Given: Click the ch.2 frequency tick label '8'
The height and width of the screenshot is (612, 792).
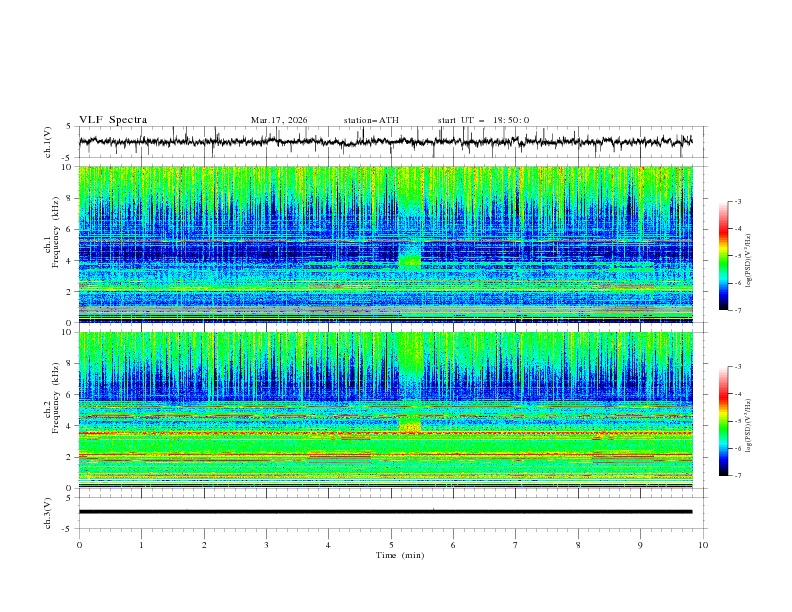Looking at the screenshot, I should (71, 364).
